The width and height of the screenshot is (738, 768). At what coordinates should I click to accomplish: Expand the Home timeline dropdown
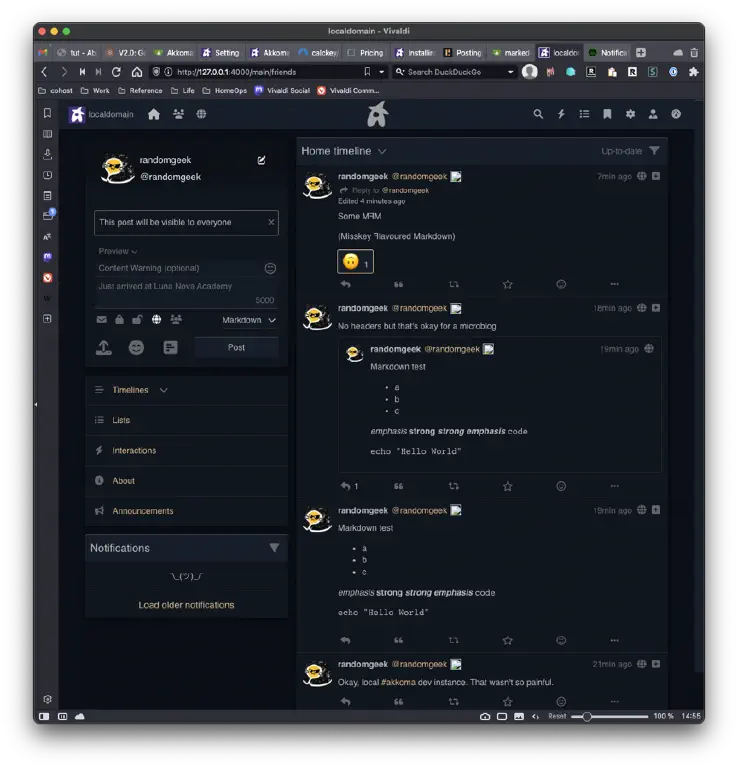click(382, 151)
